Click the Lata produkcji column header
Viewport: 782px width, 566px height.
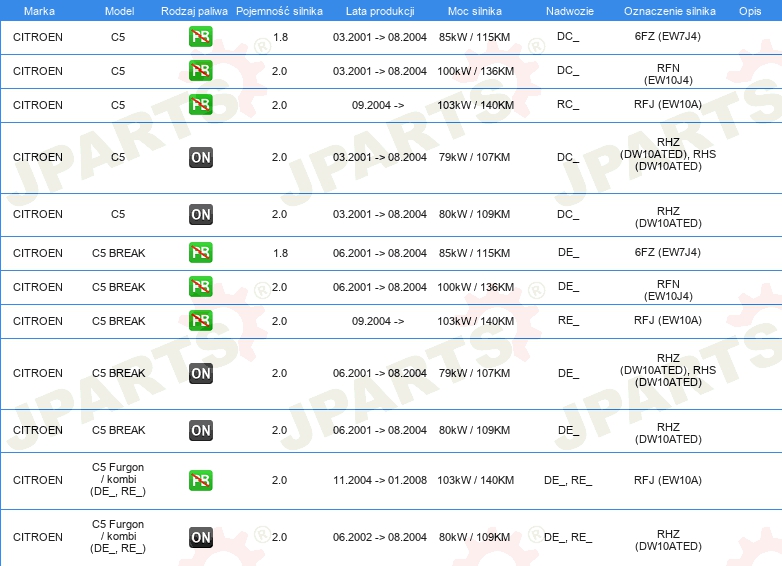(380, 11)
